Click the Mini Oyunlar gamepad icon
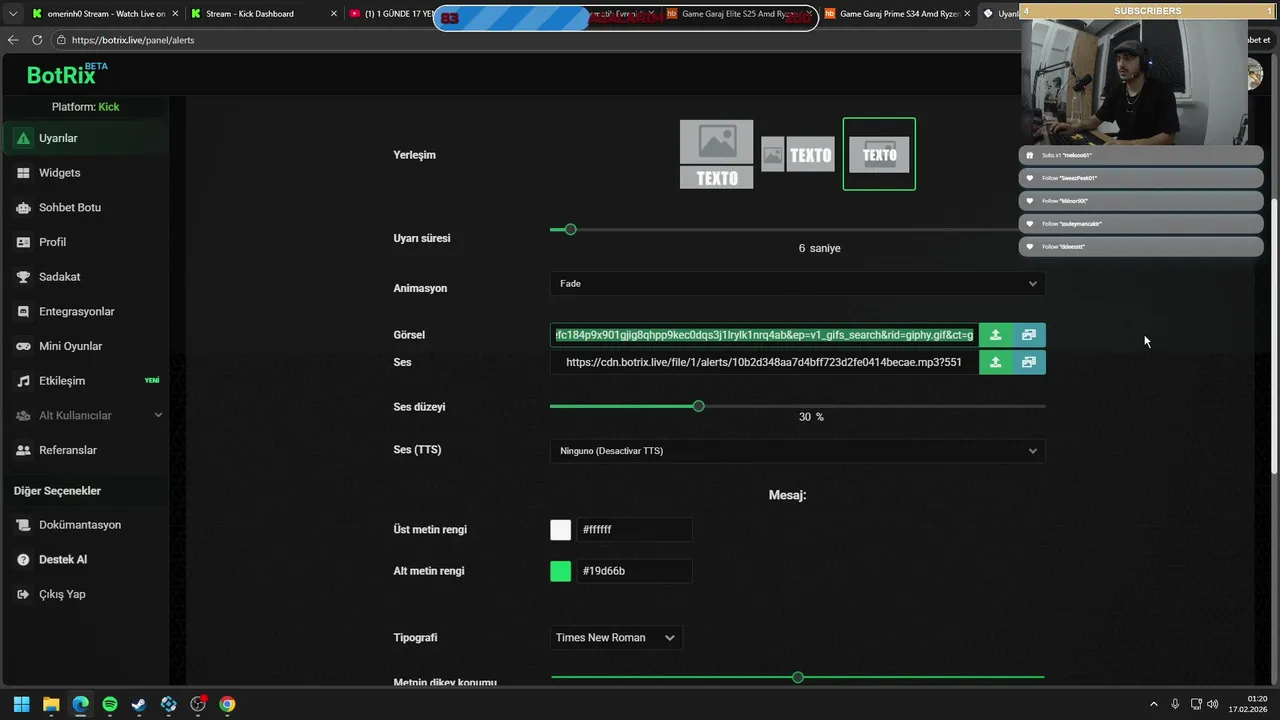The image size is (1280, 720). click(23, 346)
